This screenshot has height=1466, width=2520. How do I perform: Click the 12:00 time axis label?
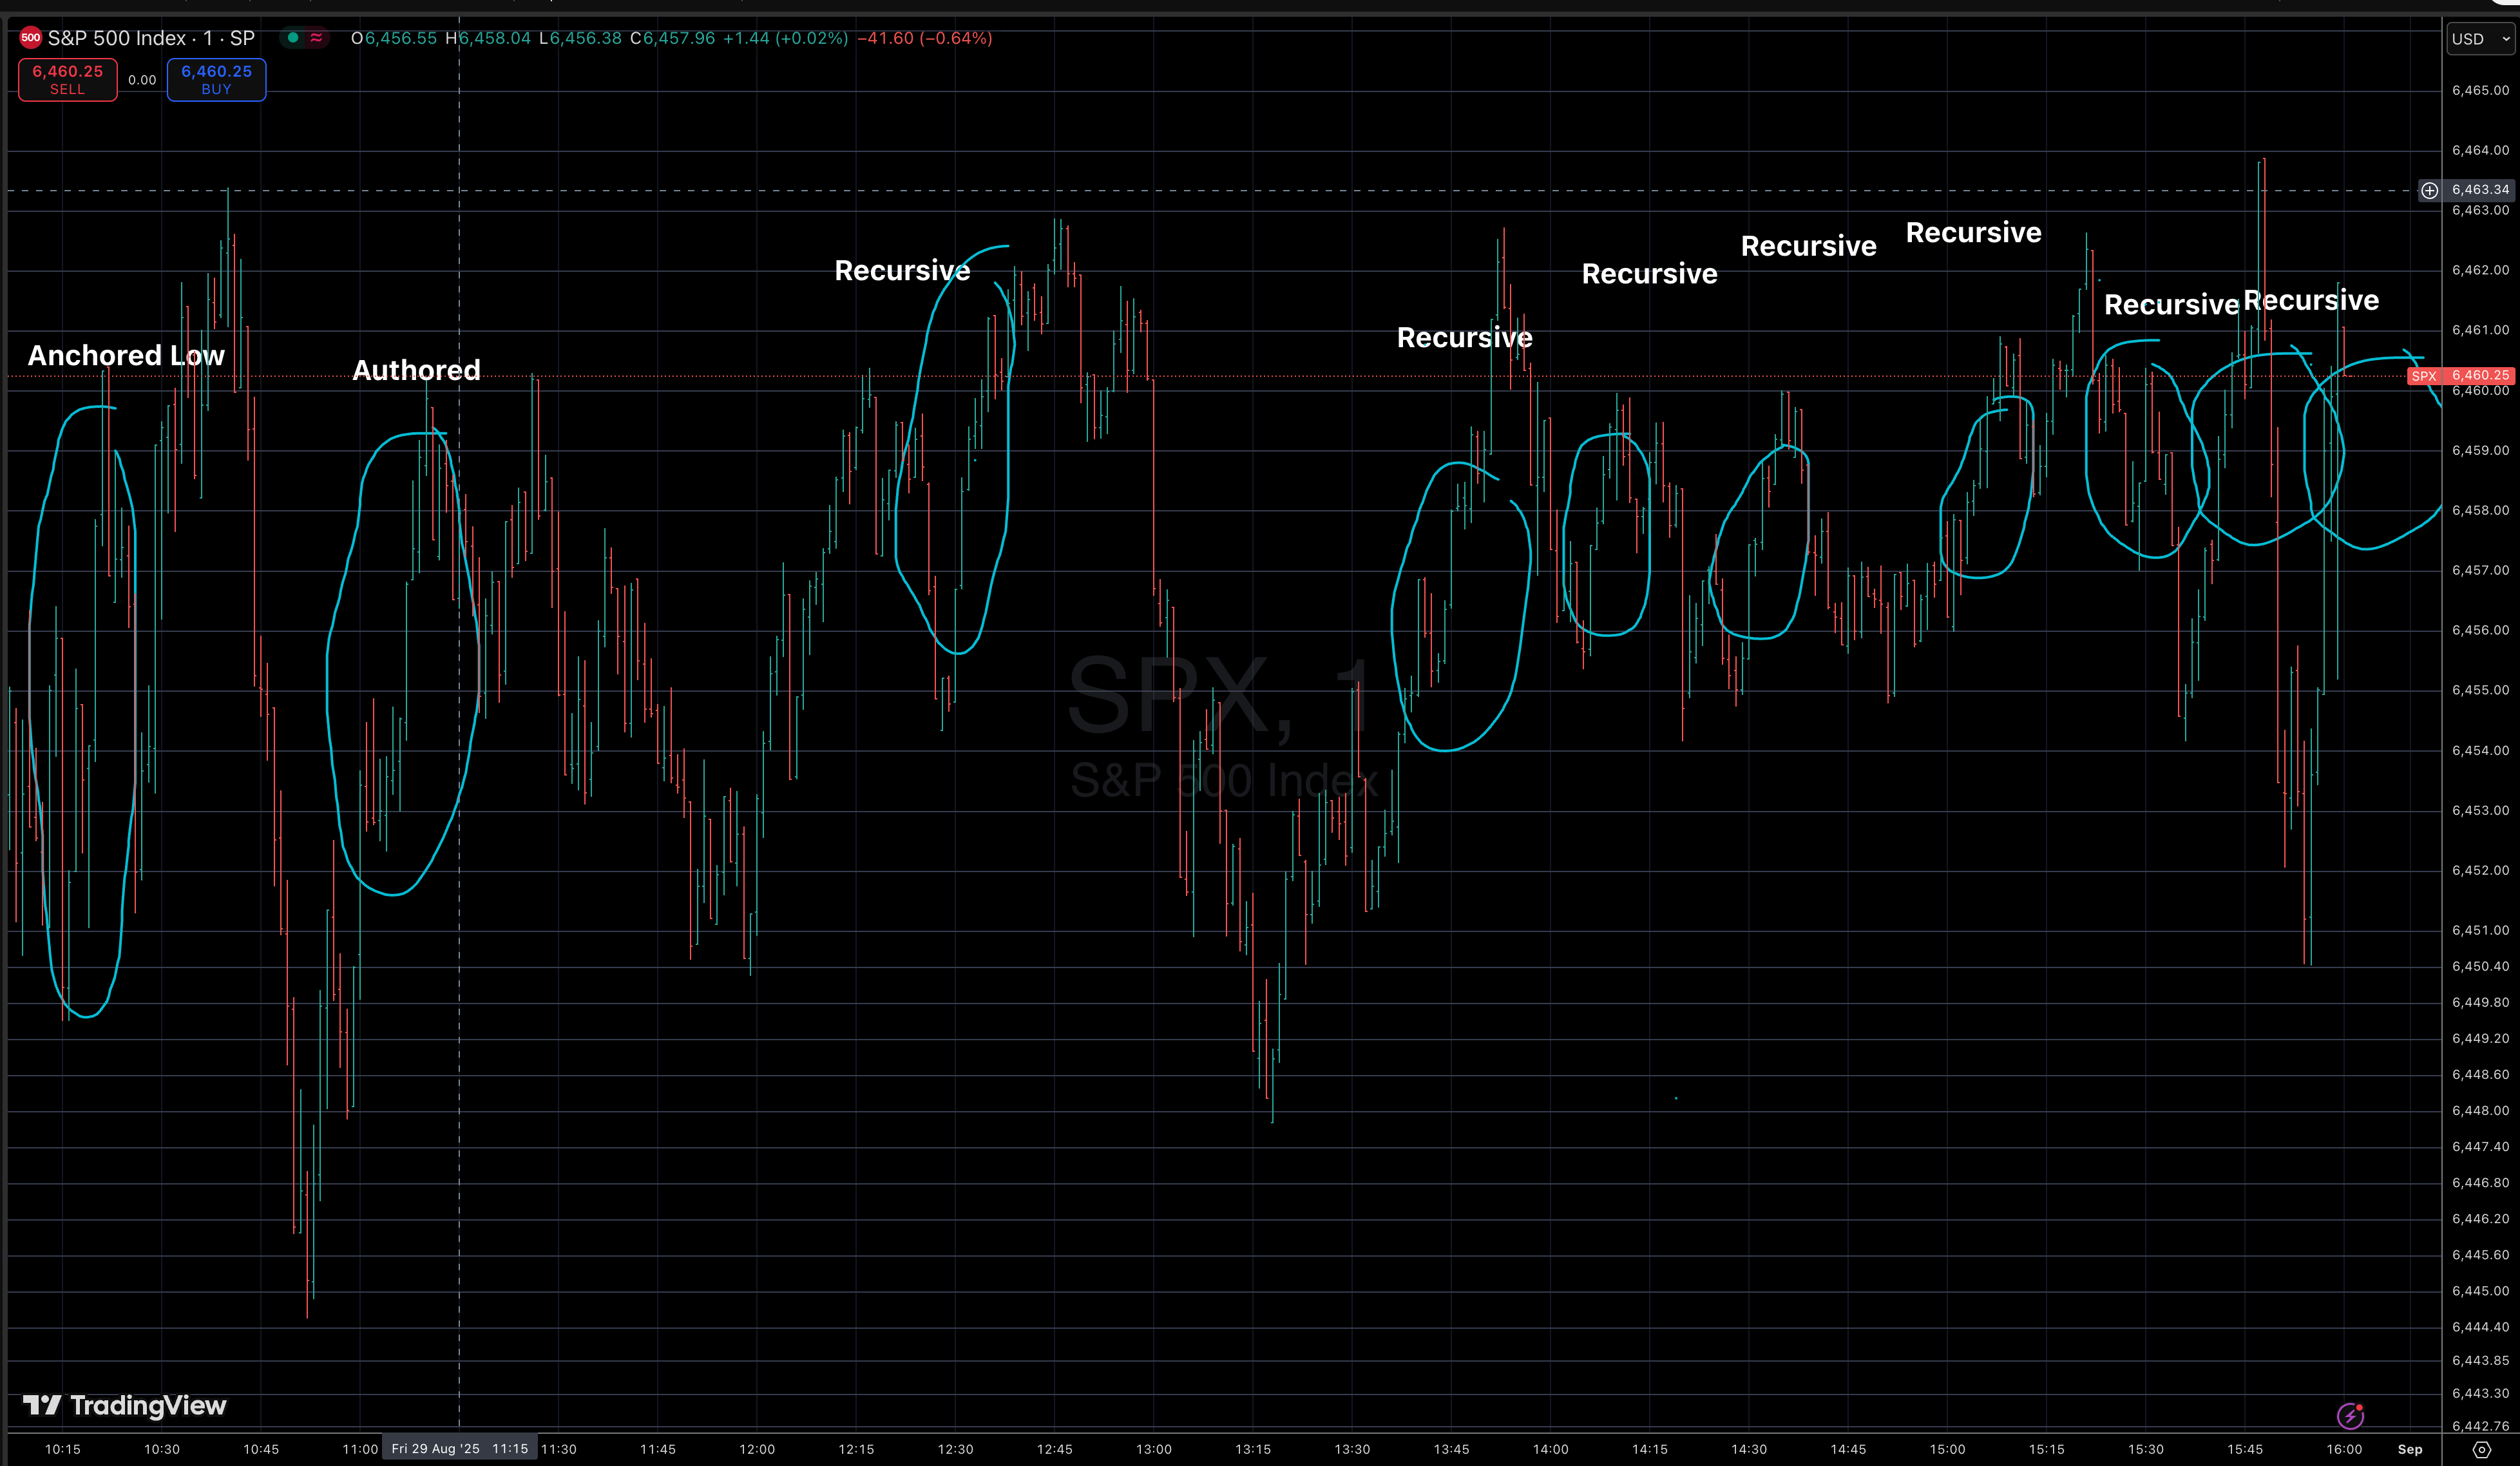tap(757, 1449)
